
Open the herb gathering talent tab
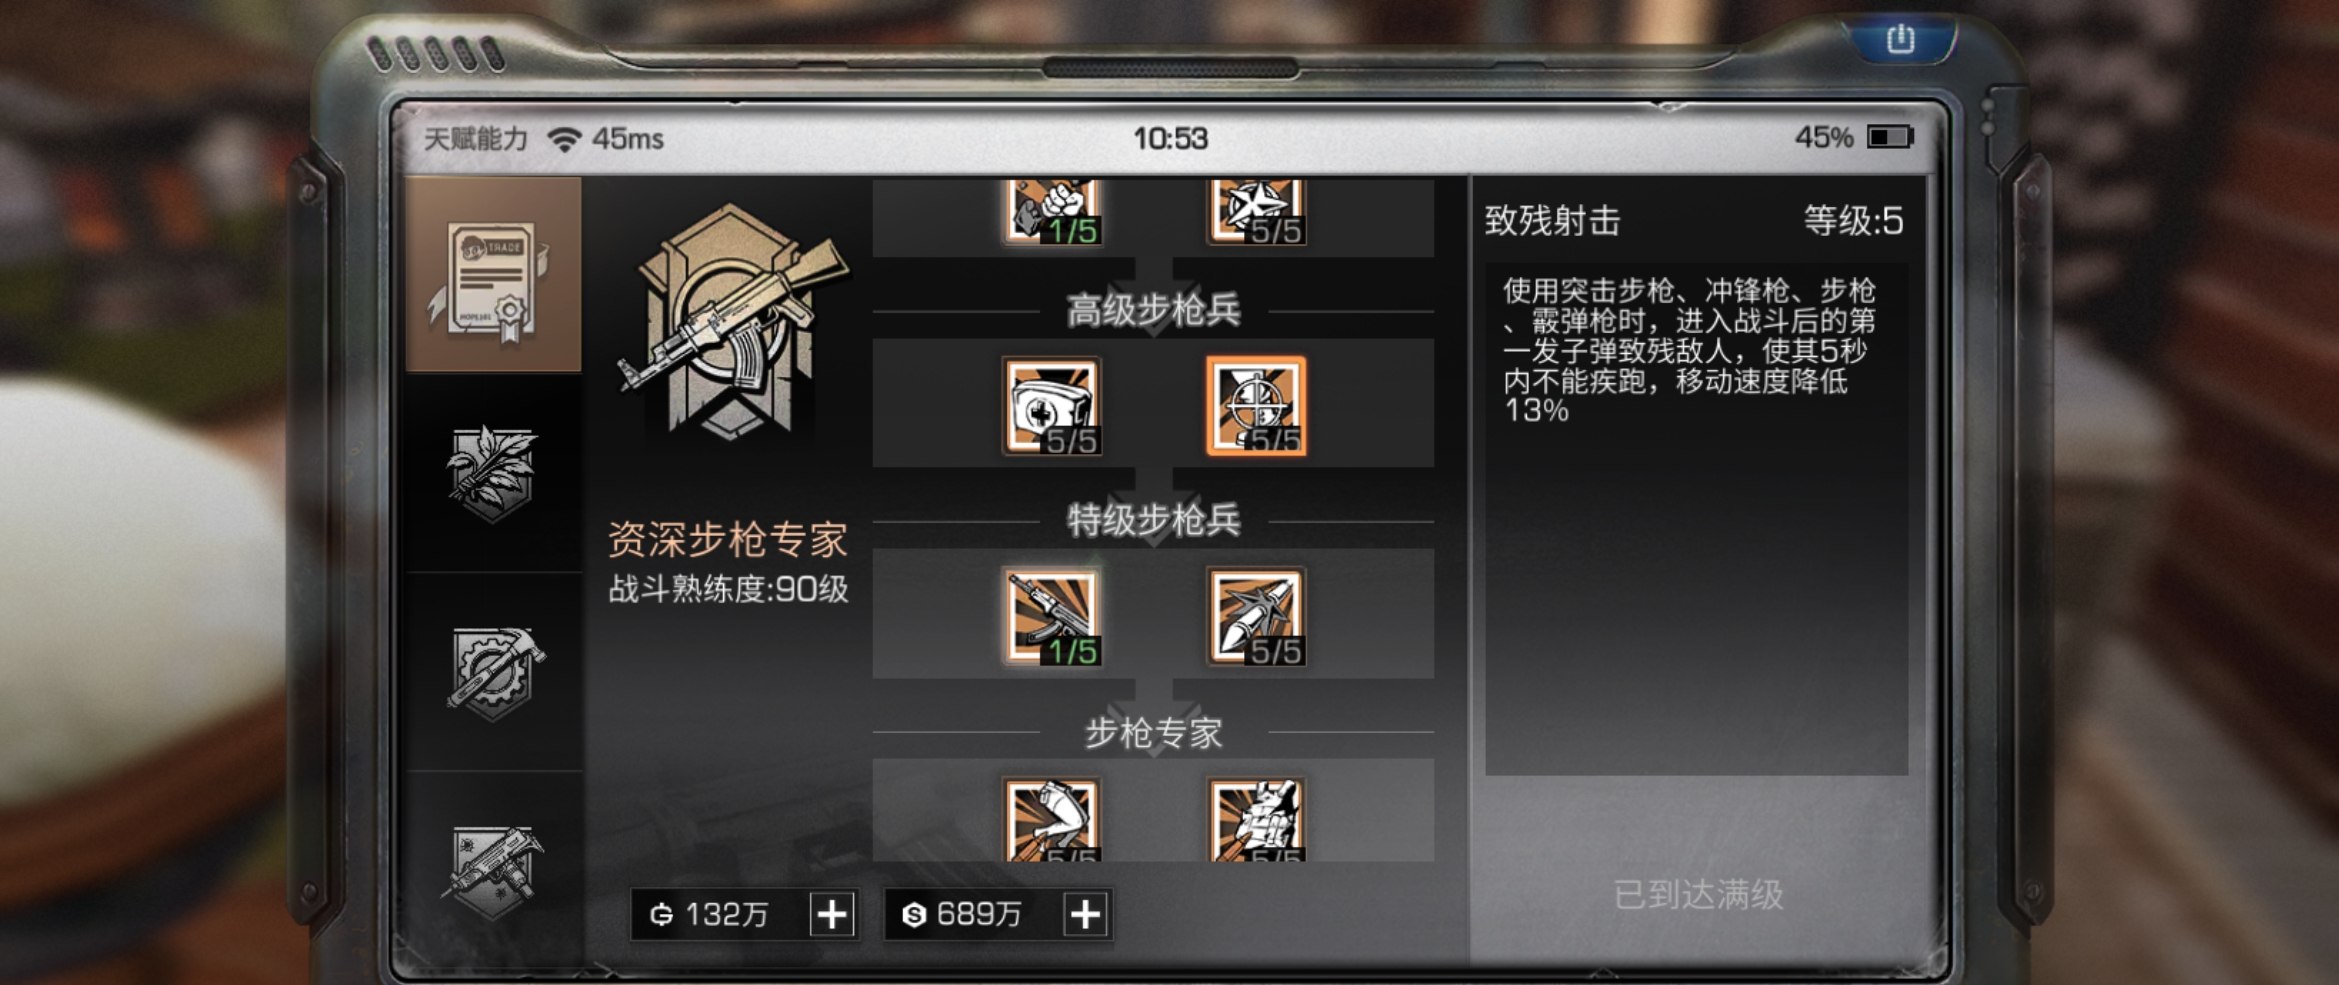[x=493, y=473]
